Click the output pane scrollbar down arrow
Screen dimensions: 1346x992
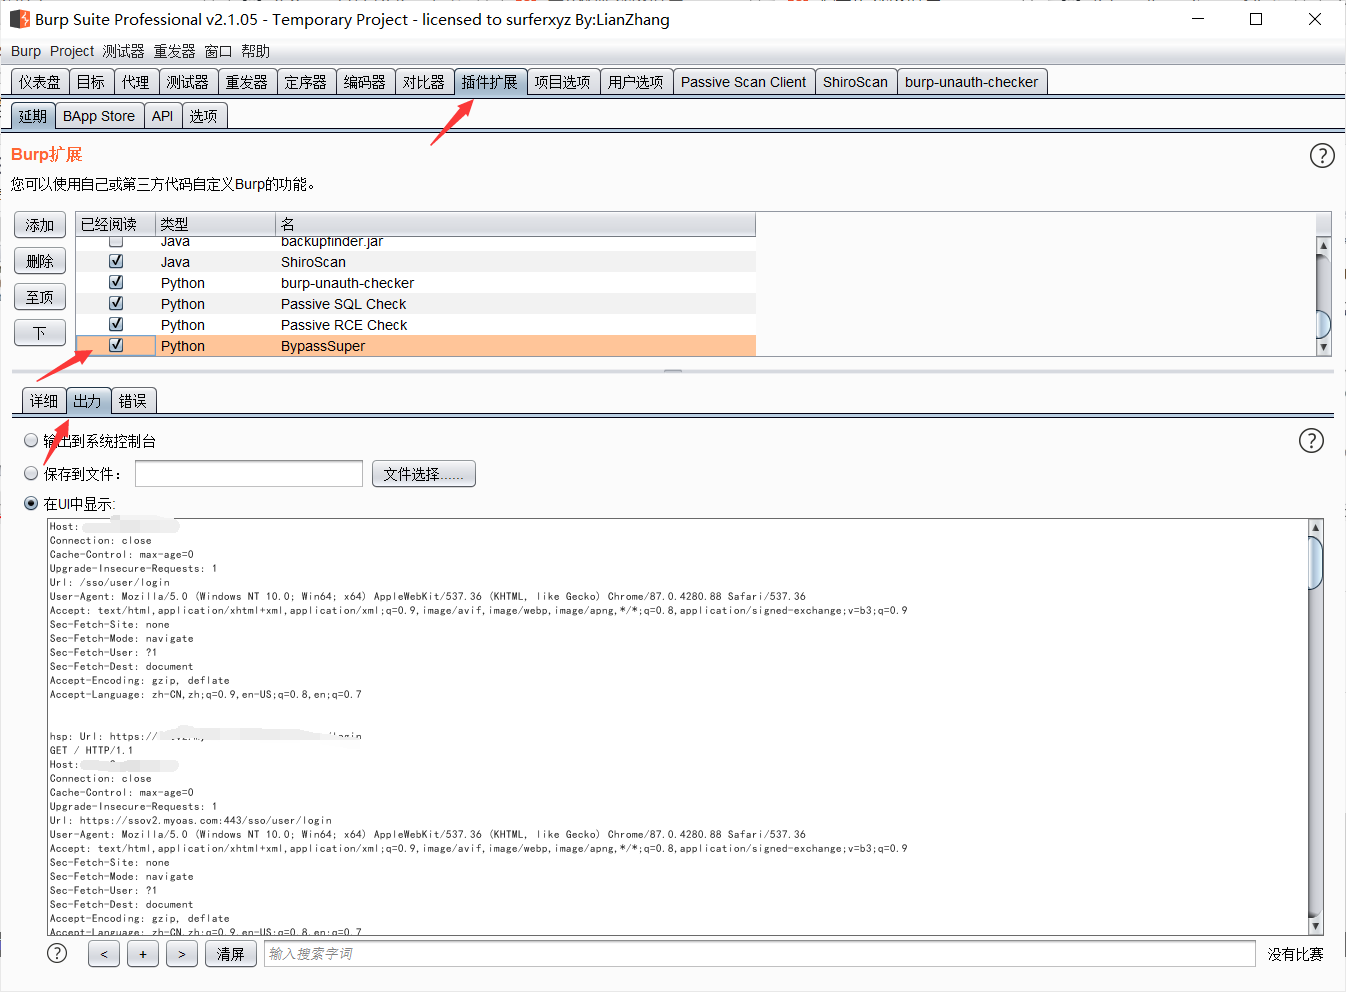point(1316,927)
